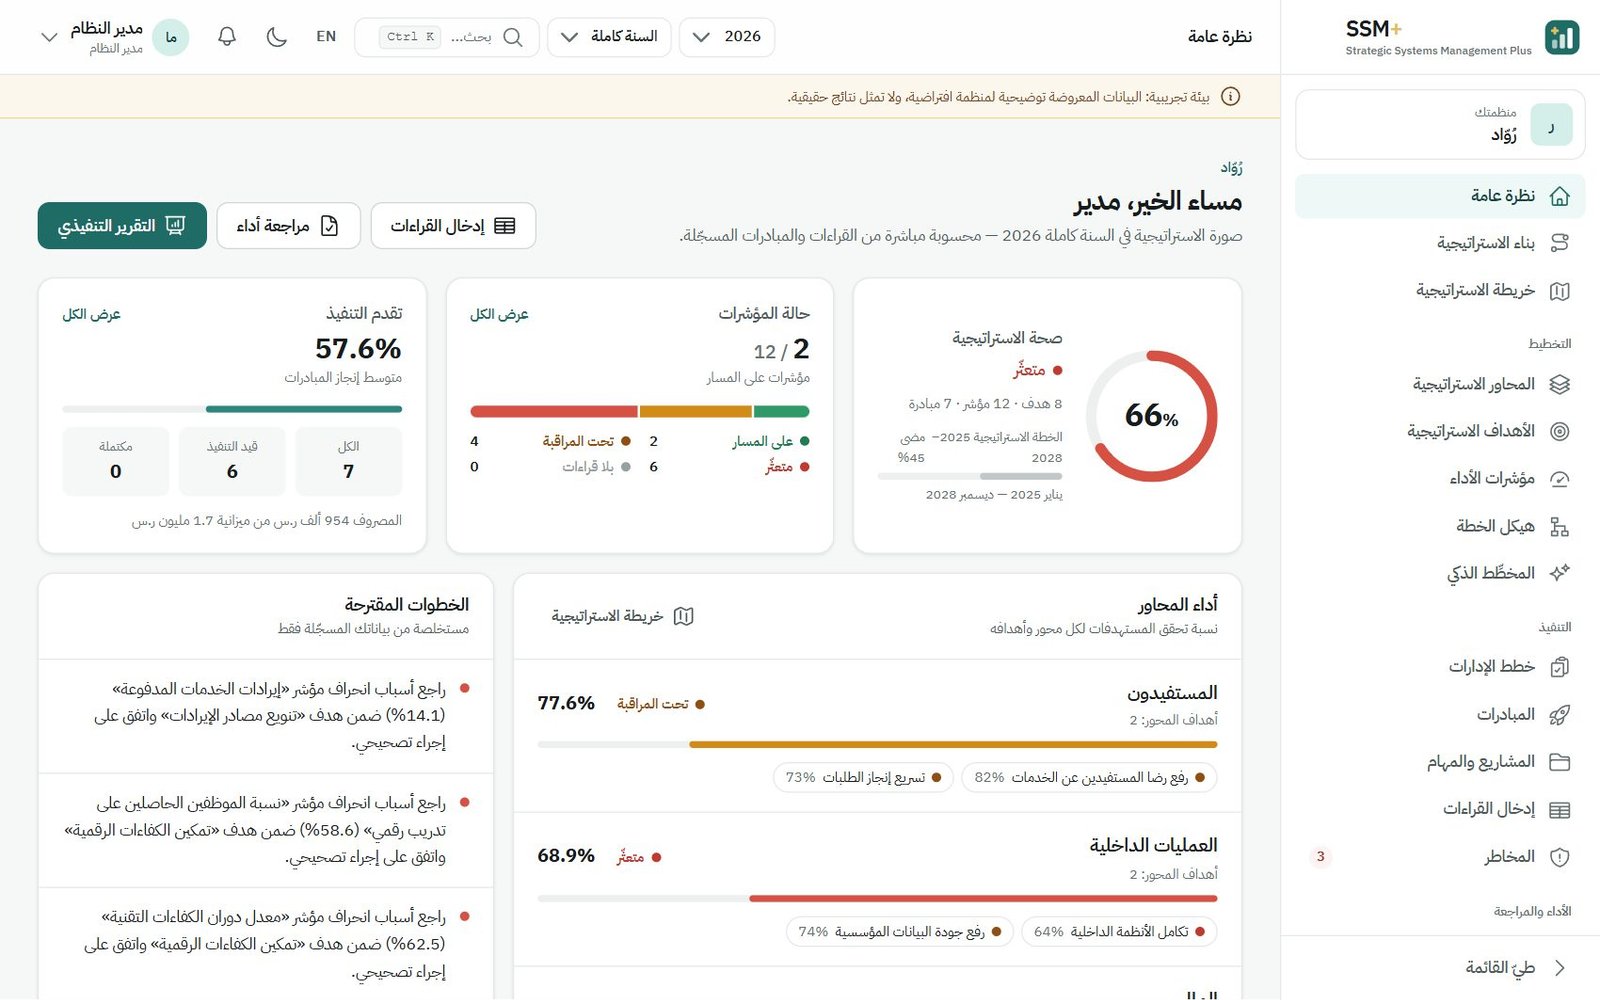1600x1000 pixels.
Task: Click the رفع رضا المستفيدين عن الخدمات 82% chip
Action: pos(1089,778)
